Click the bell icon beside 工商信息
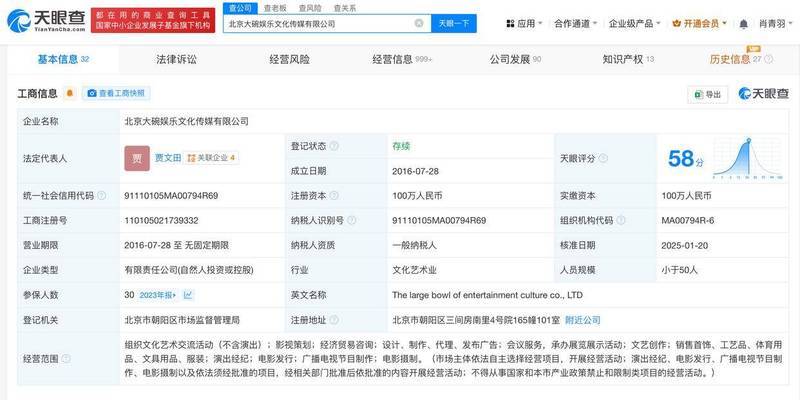800x400 pixels. pos(70,94)
